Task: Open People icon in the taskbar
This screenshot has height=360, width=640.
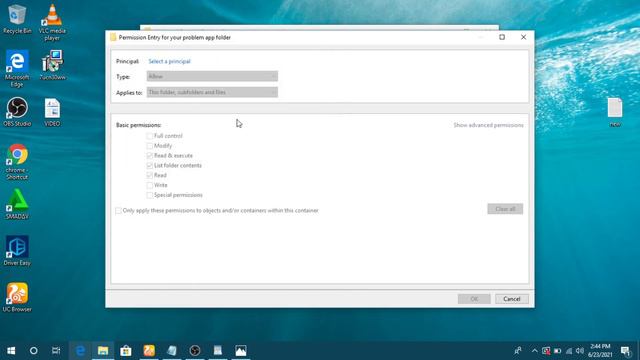Action: [x=518, y=351]
